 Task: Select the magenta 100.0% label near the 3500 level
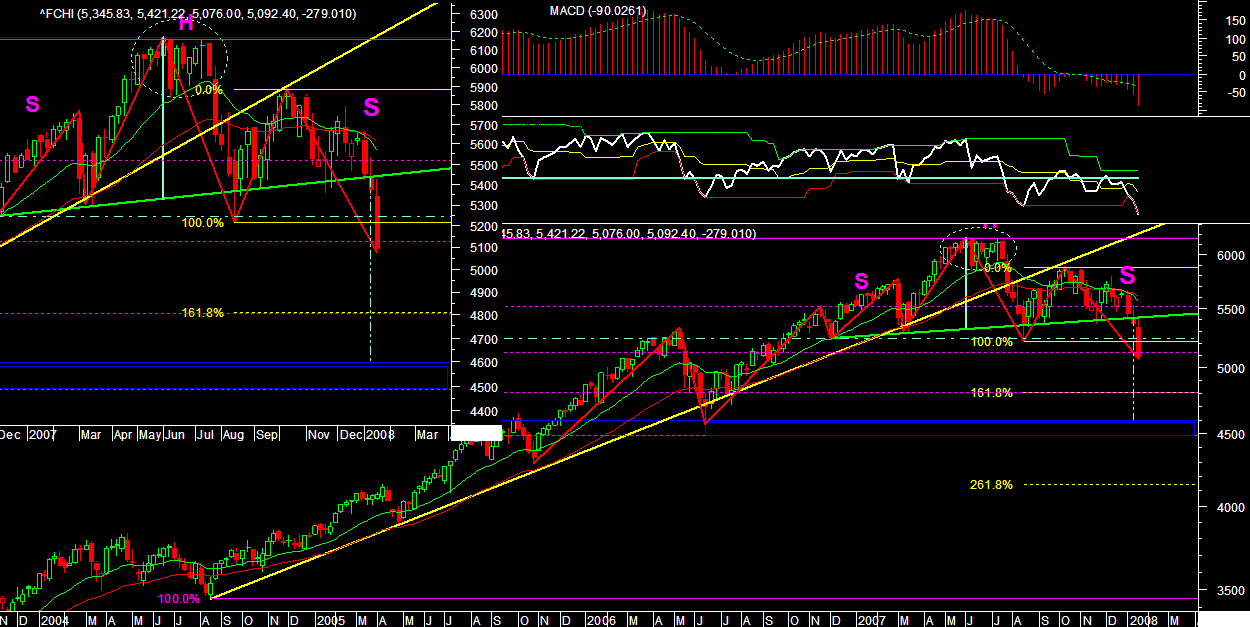(179, 599)
